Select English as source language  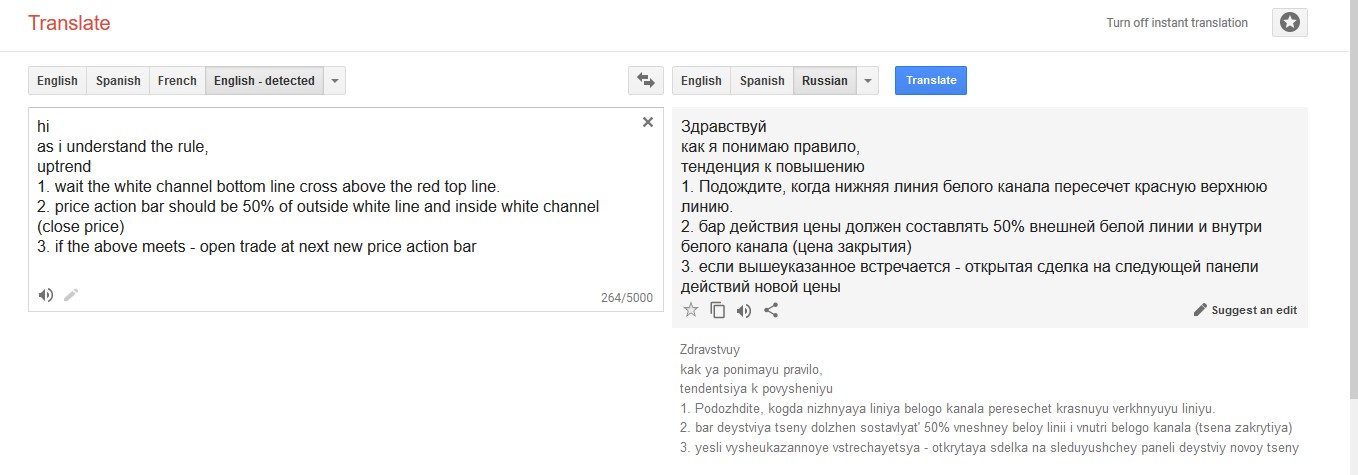click(57, 81)
